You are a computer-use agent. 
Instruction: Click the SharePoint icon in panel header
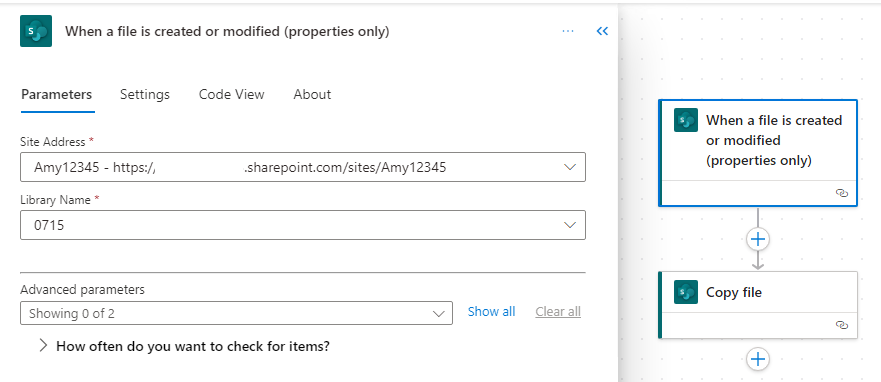(x=36, y=31)
